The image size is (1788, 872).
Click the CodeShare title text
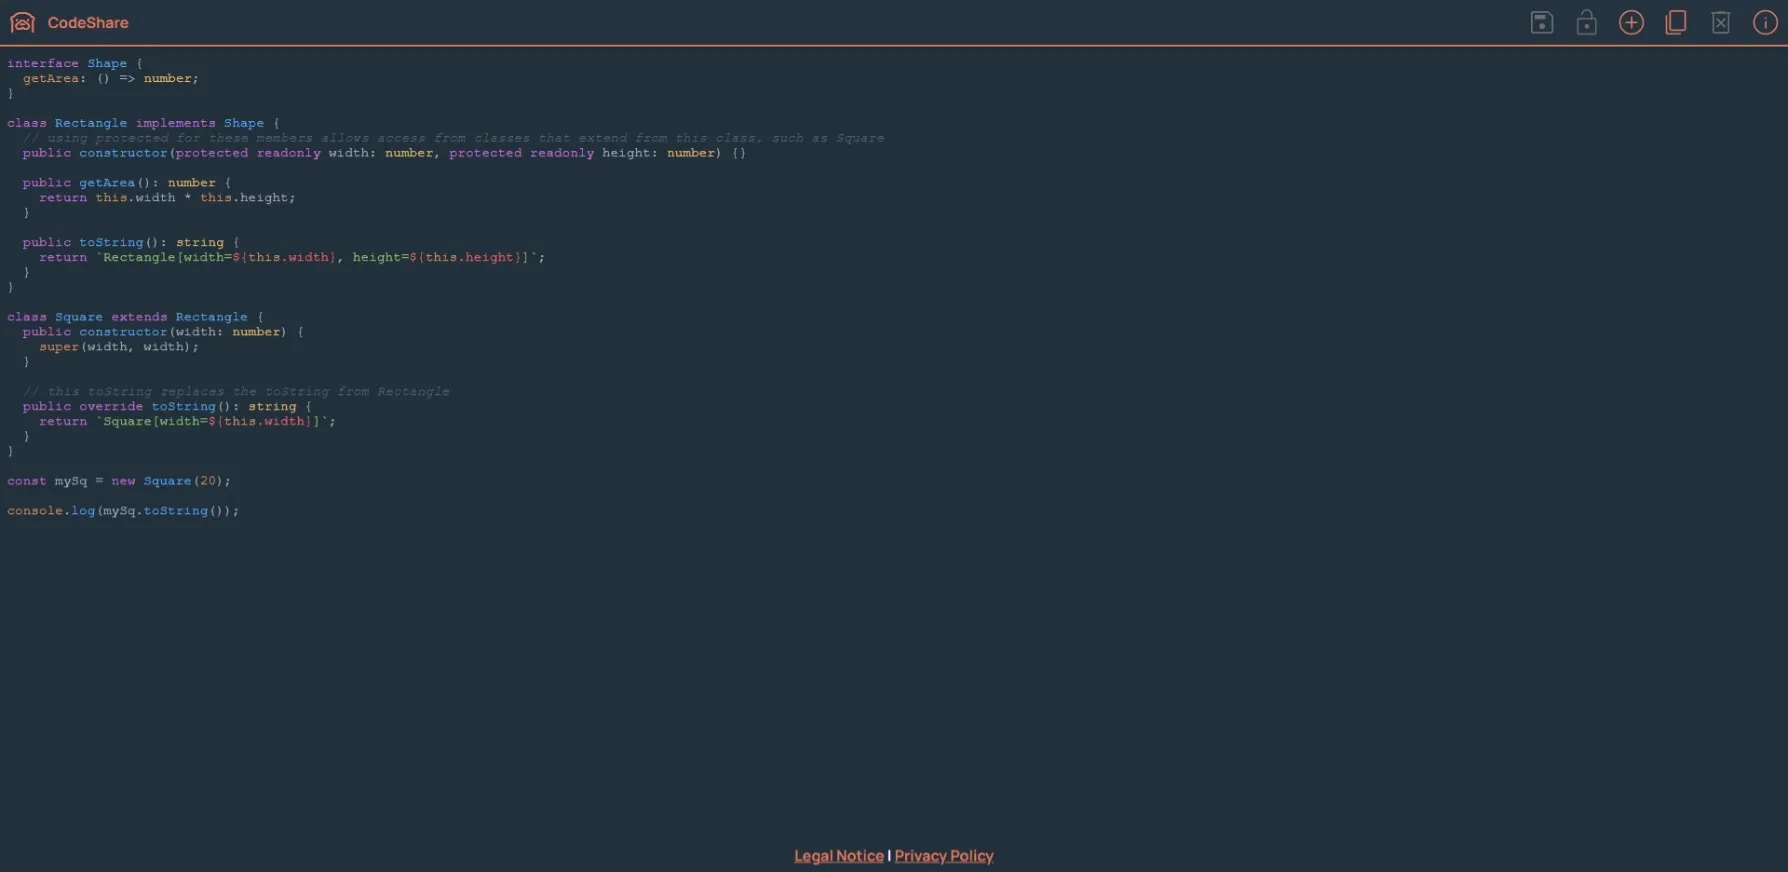point(88,22)
